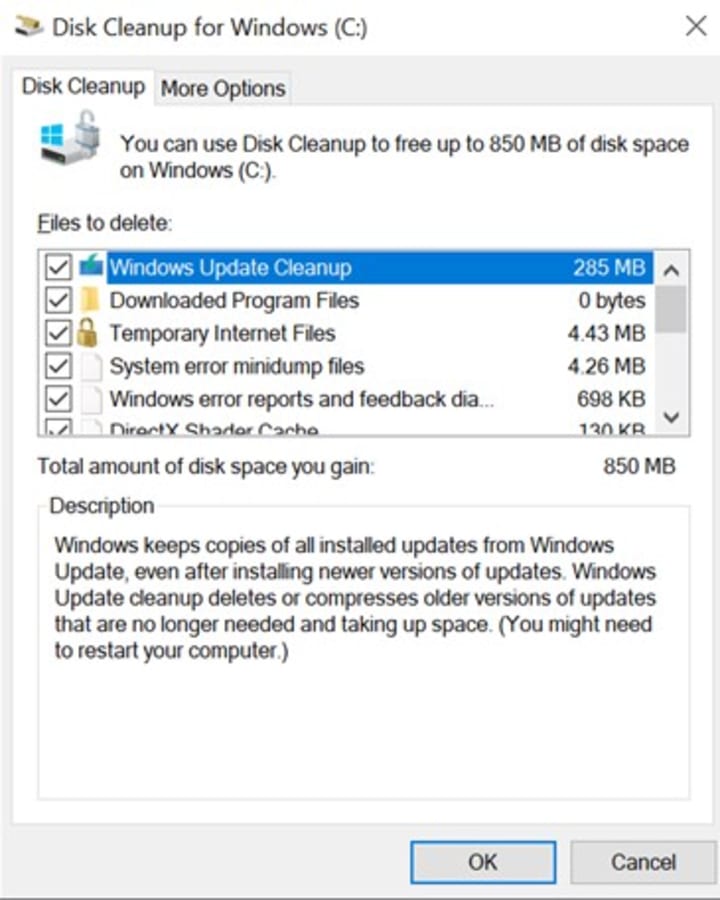Click the Disk Cleanup title bar icon
The height and width of the screenshot is (900, 720).
pyautogui.click(x=28, y=26)
